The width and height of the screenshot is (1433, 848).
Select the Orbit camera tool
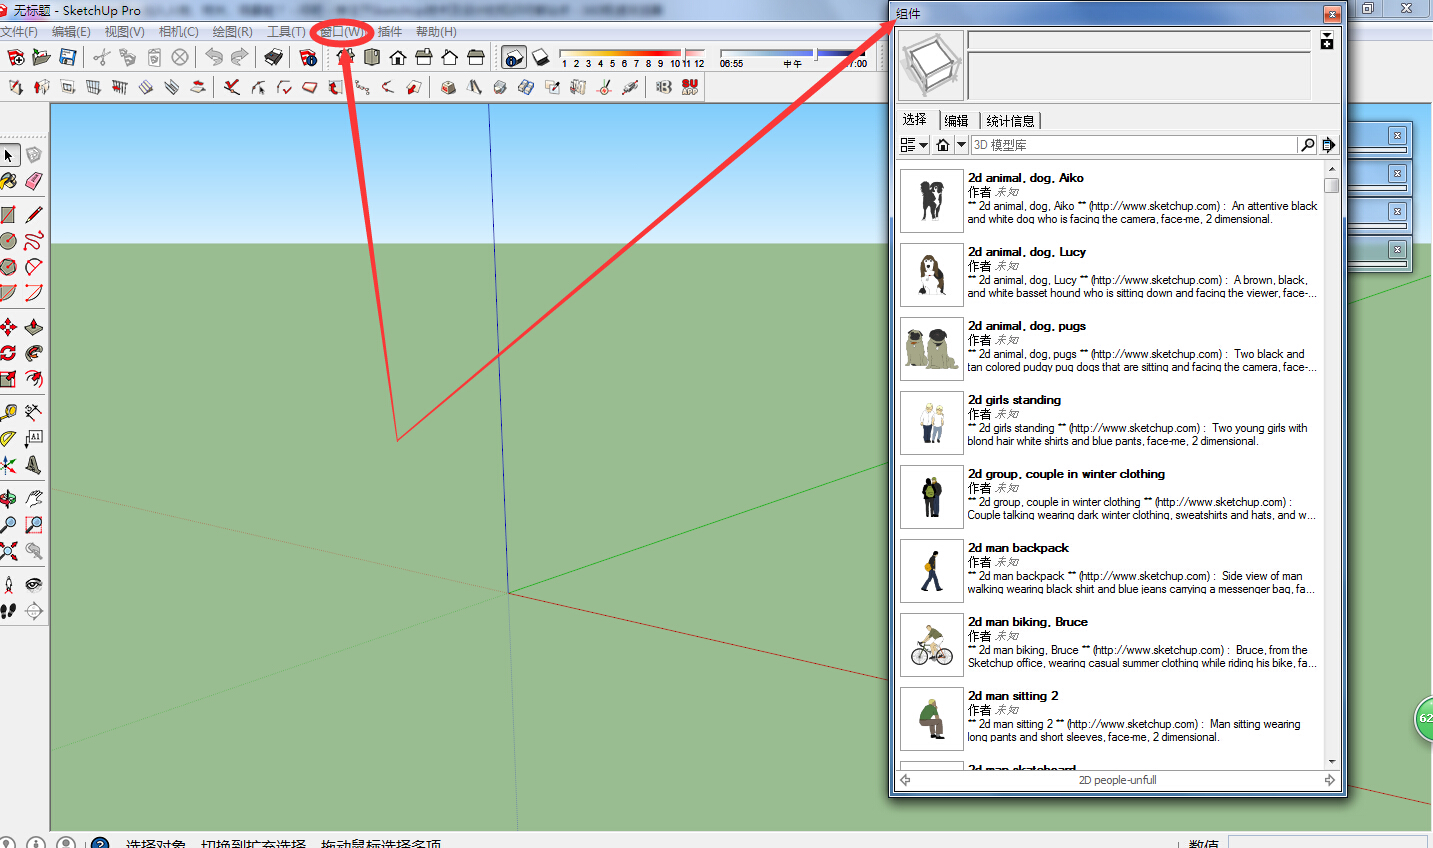[8, 499]
